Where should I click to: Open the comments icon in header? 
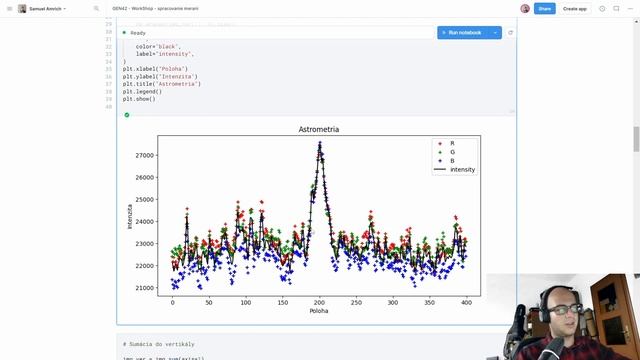pyautogui.click(x=616, y=9)
